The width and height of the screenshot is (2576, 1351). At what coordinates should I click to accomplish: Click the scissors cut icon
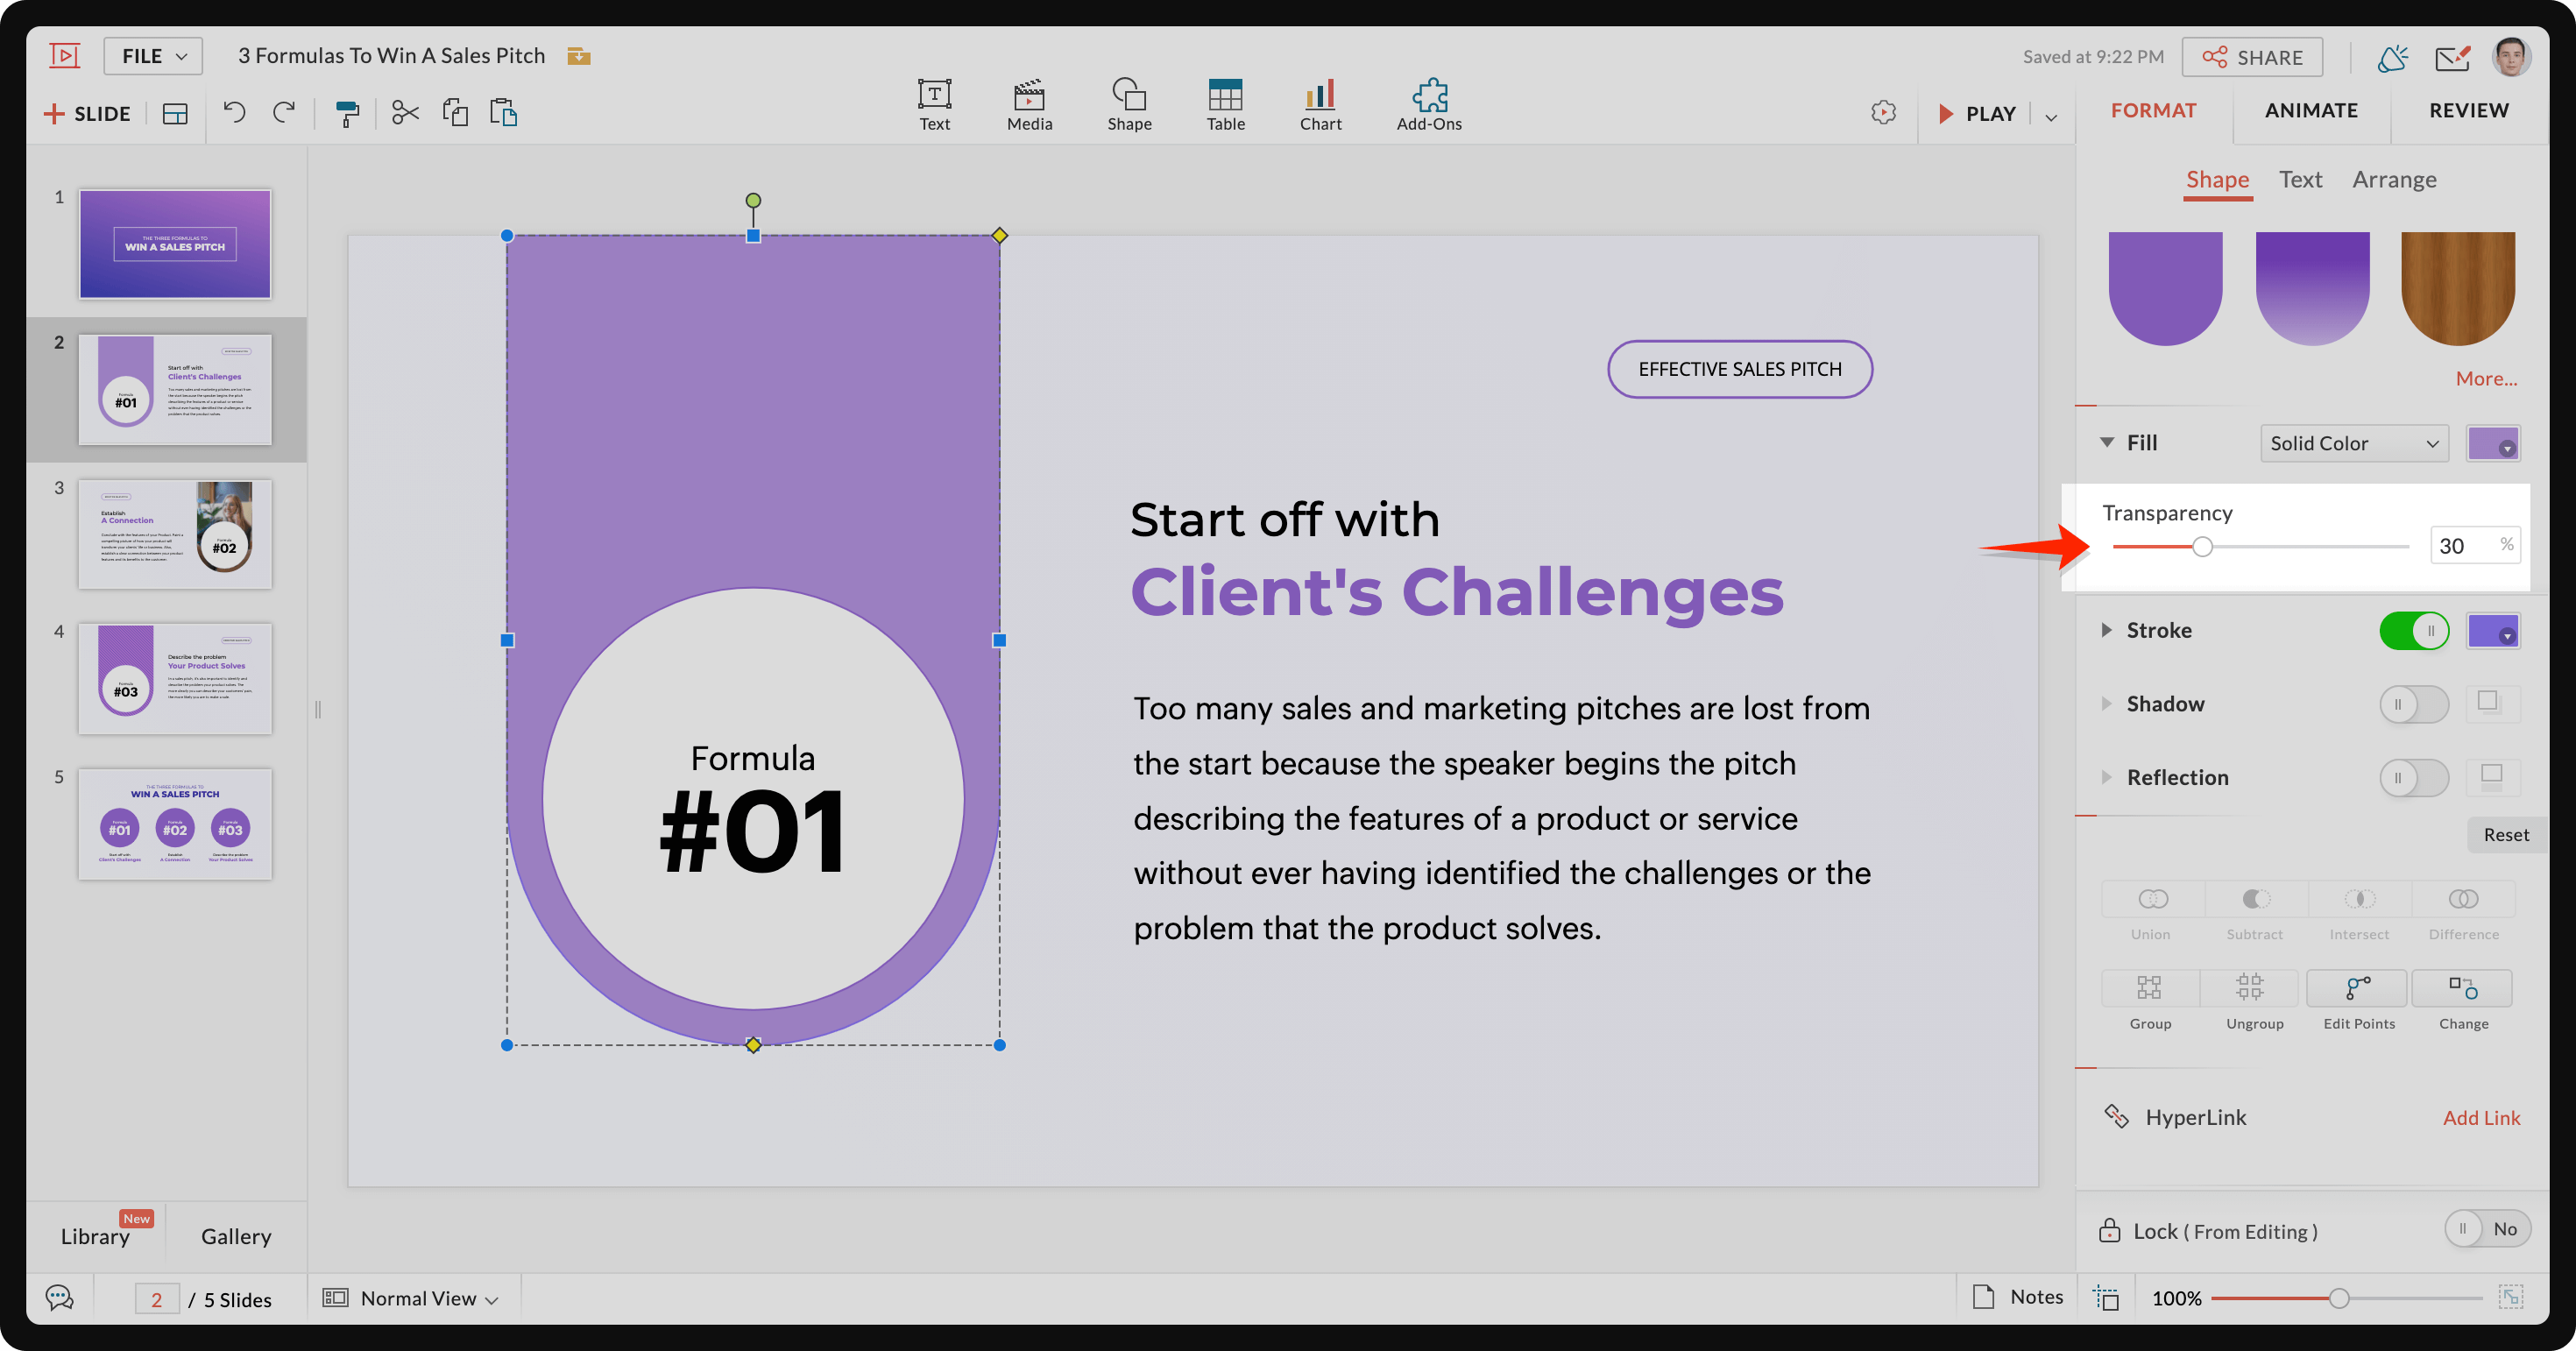pyautogui.click(x=405, y=112)
